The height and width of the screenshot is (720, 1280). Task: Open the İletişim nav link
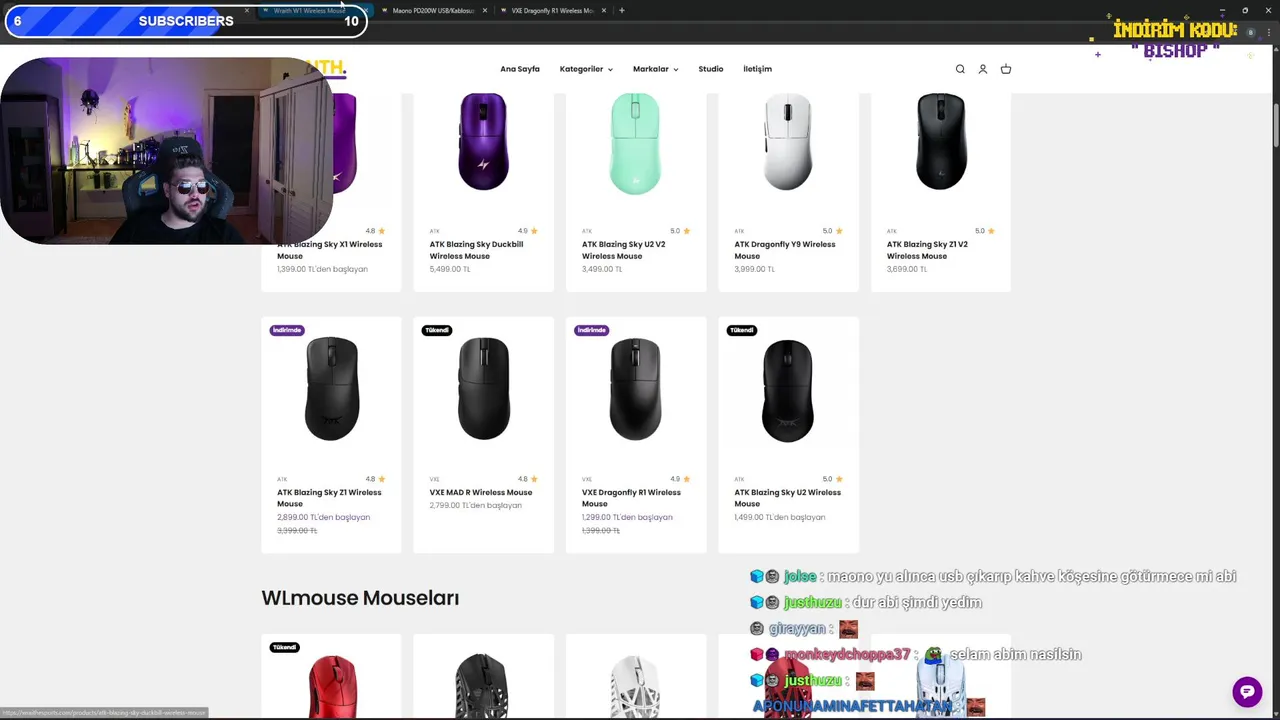pos(757,69)
